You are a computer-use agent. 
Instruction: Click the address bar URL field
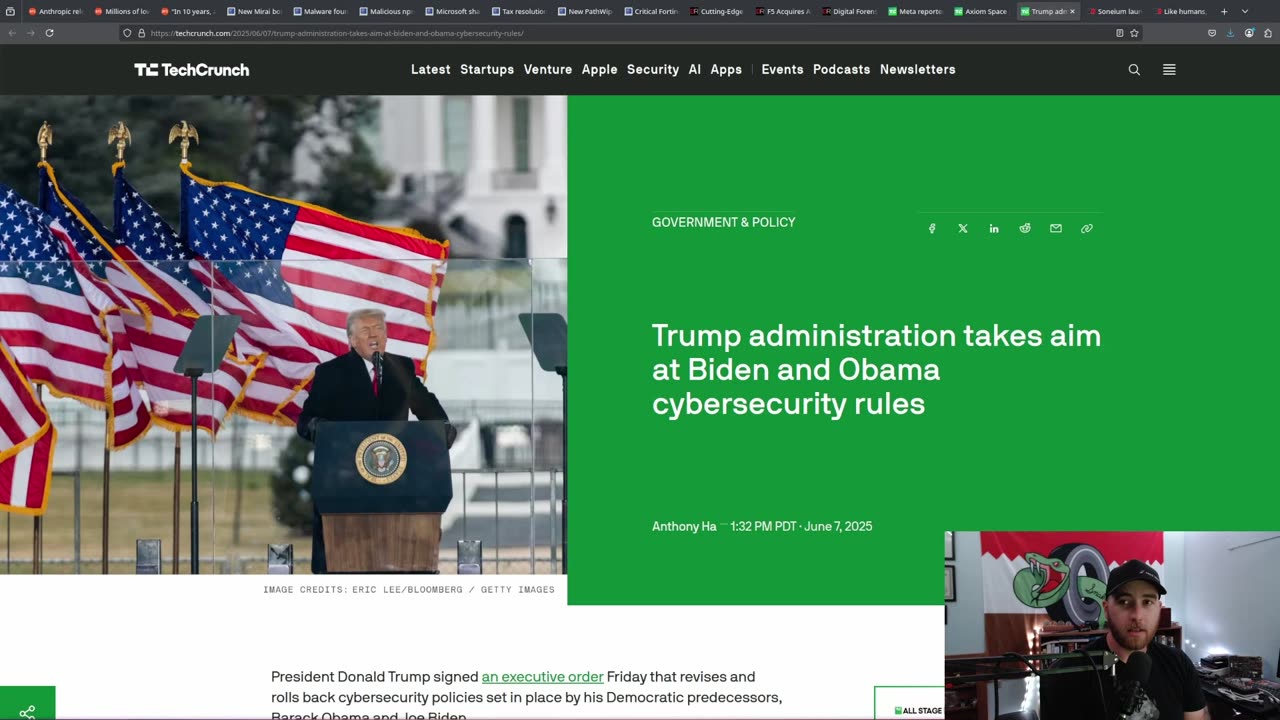tap(630, 33)
